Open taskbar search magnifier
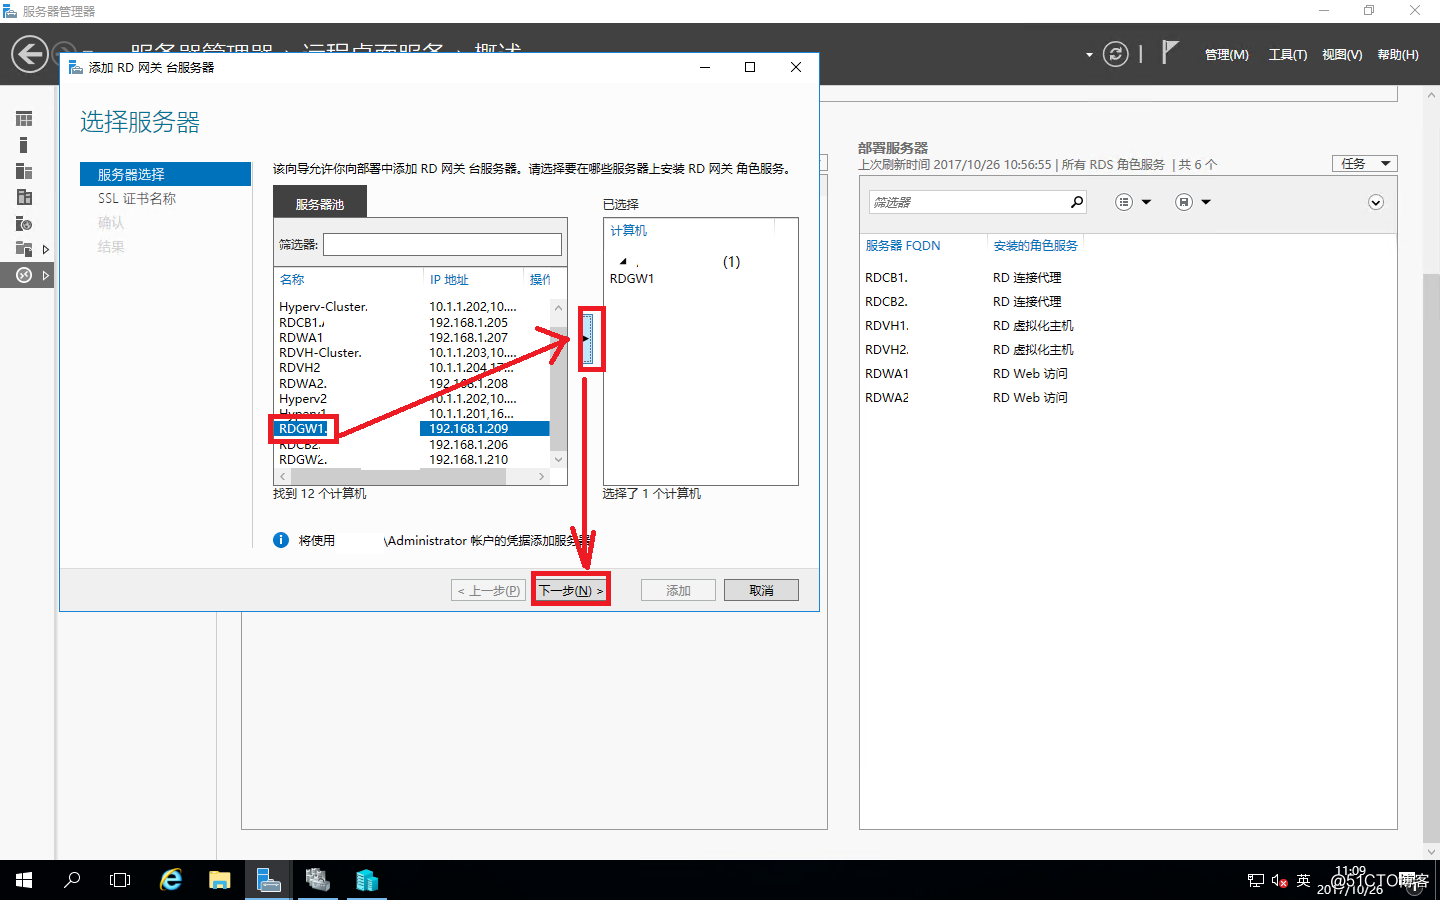Viewport: 1440px width, 900px height. pos(72,880)
